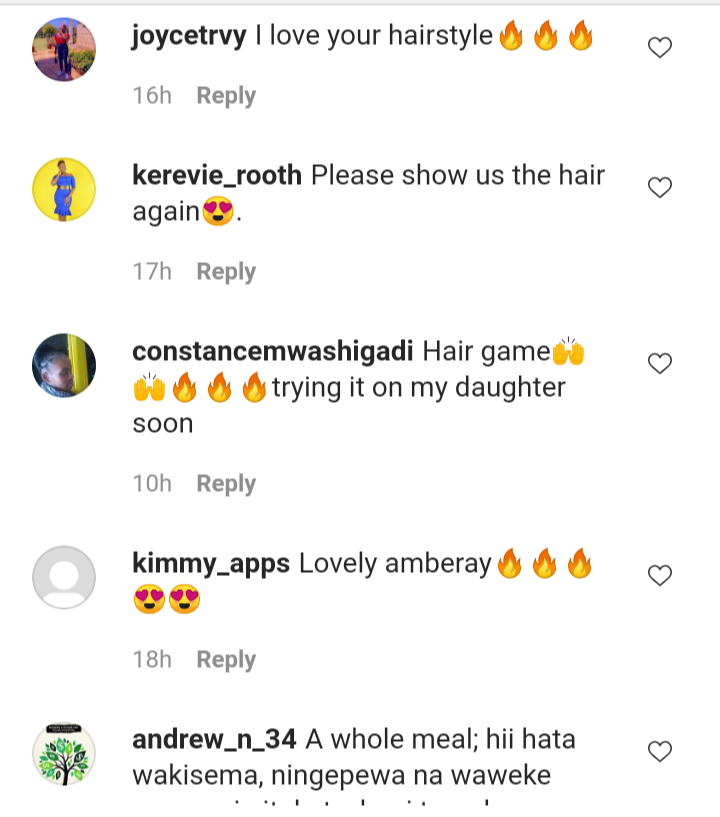Screen dimensions: 720x817
Task: Open andrew_n_34's tree logo avatar
Action: point(64,753)
